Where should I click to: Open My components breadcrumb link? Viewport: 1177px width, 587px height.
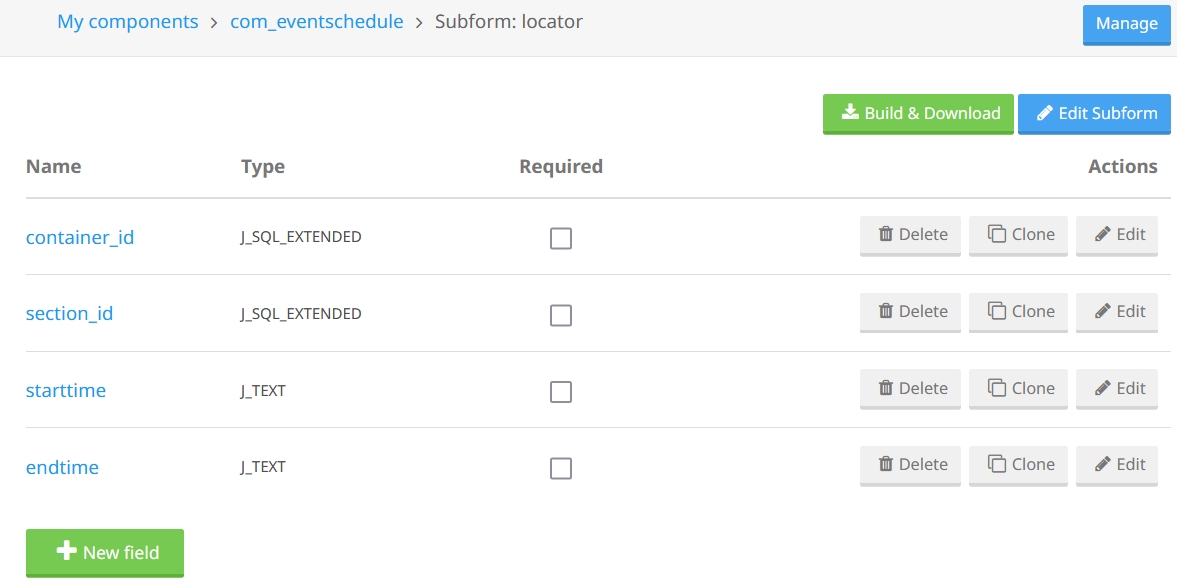(x=128, y=21)
